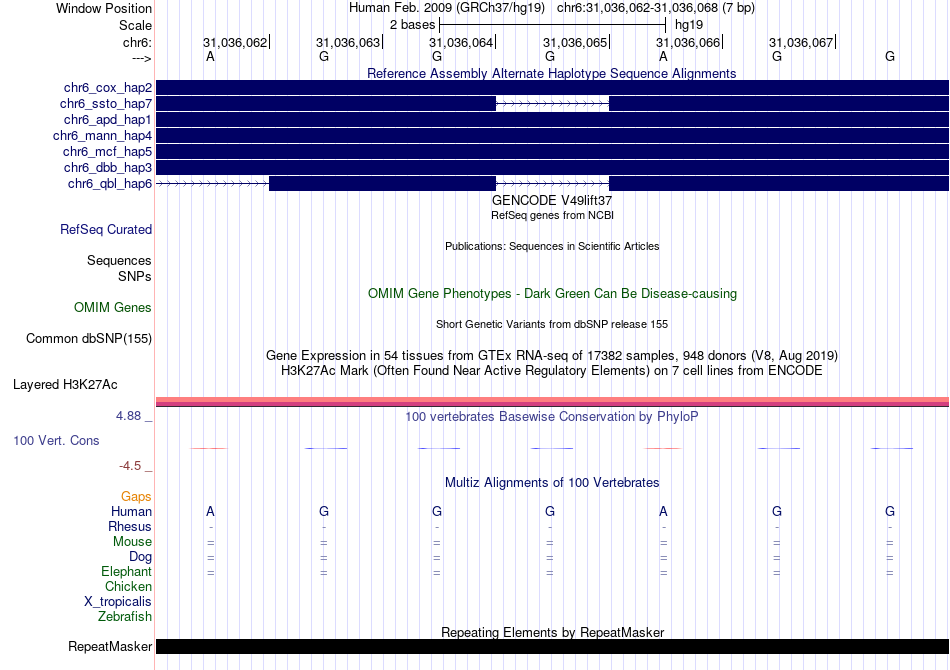This screenshot has width=950, height=670.
Task: Click the chr6_cox_hap2 track label
Action: coord(108,88)
